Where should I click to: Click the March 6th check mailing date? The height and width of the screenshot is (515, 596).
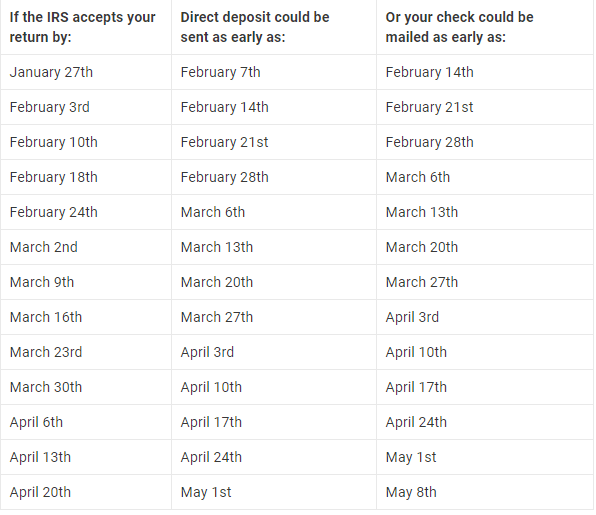point(418,177)
